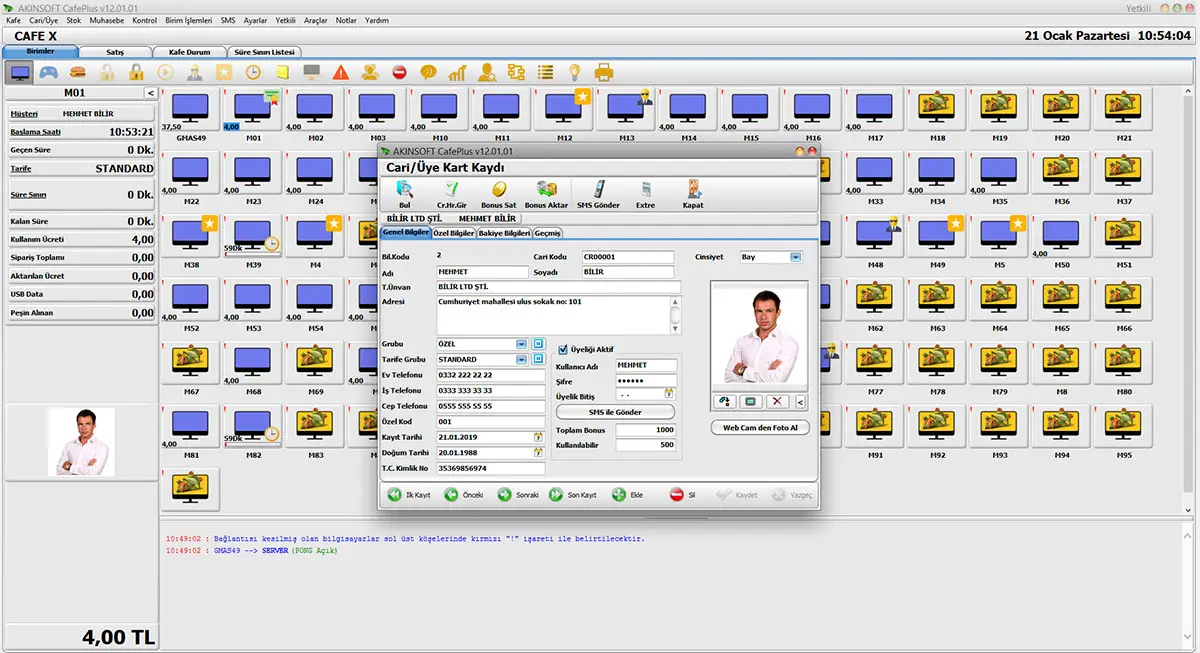Click the Sonraki button
Image resolution: width=1200 pixels, height=653 pixels.
519,495
